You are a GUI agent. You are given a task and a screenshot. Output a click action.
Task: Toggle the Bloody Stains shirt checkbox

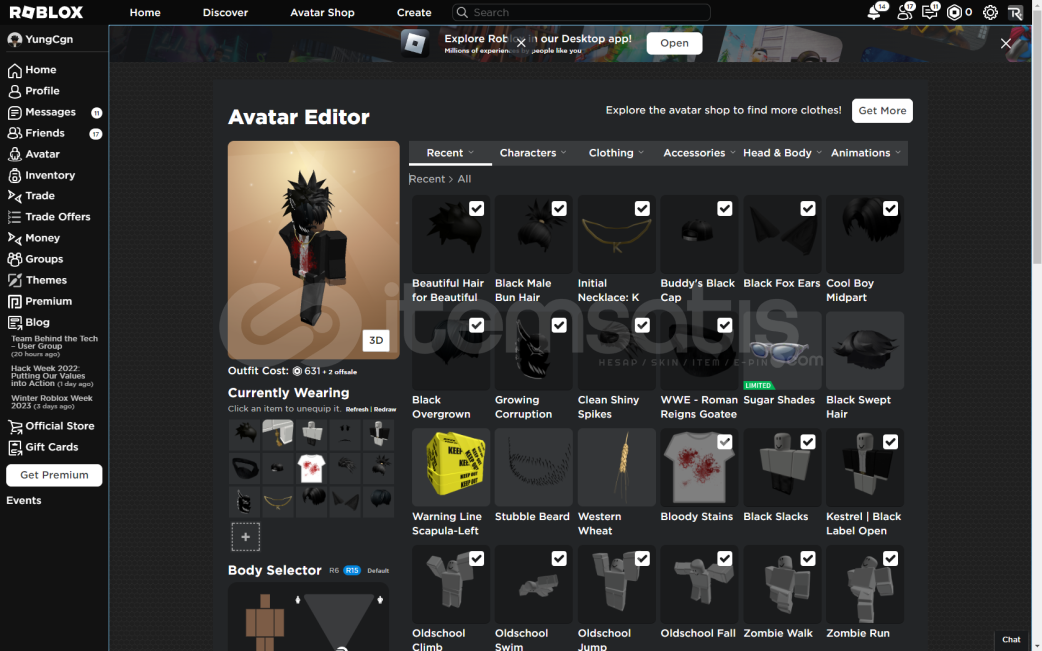click(x=724, y=442)
